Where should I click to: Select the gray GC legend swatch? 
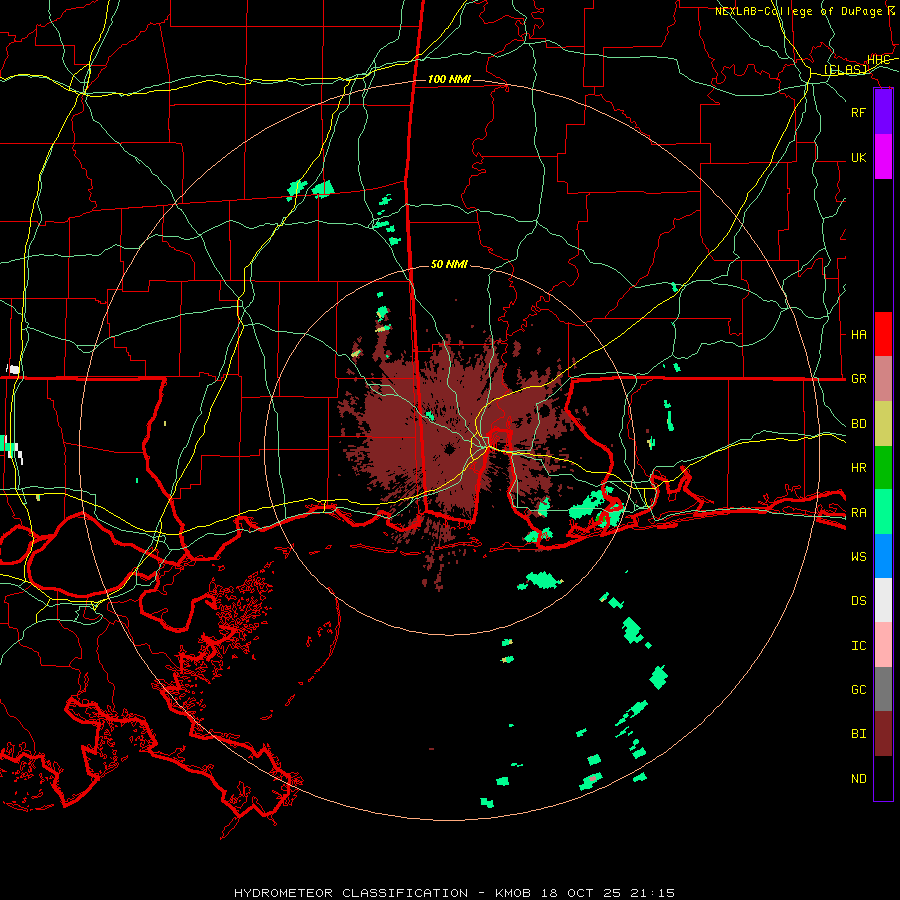pos(883,689)
